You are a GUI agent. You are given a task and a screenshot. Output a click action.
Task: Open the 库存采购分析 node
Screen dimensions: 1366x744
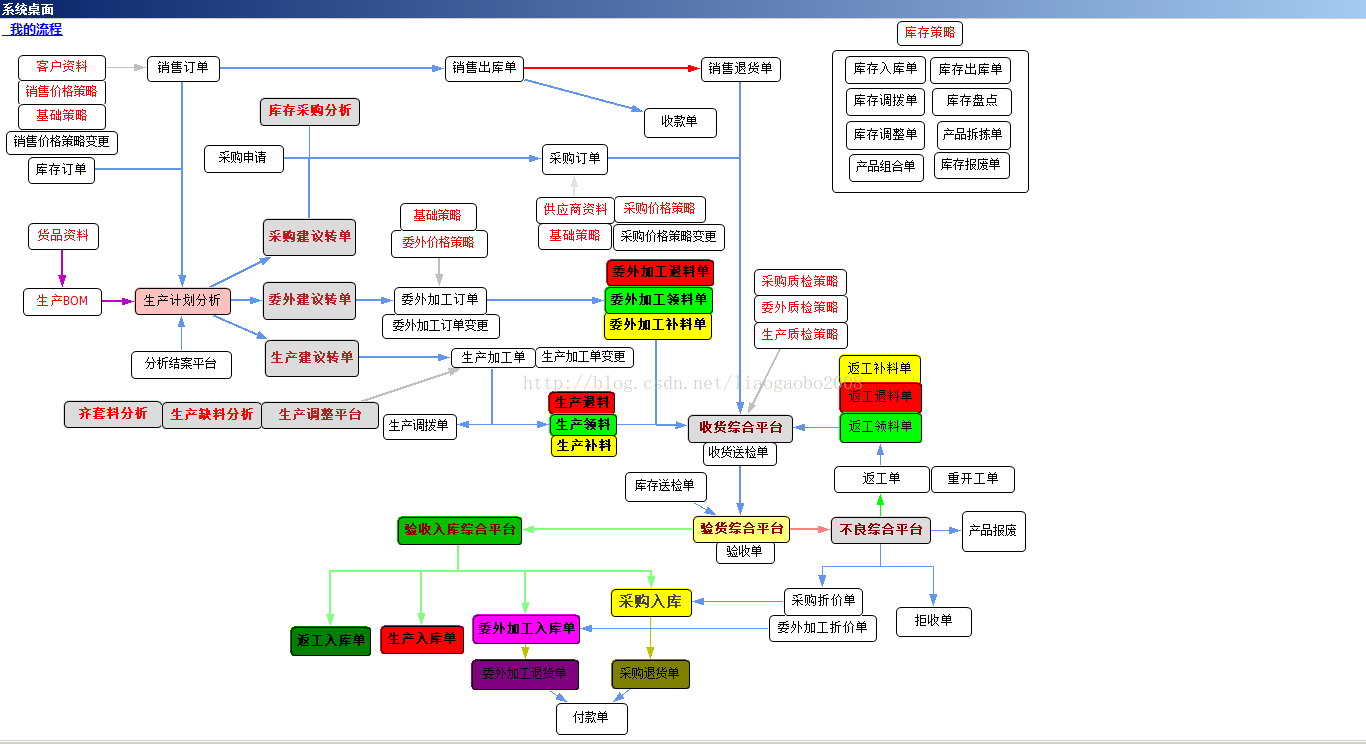(310, 111)
